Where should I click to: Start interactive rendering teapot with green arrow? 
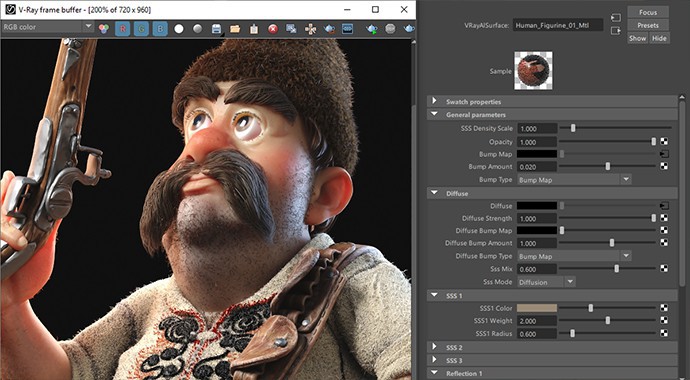[372, 29]
